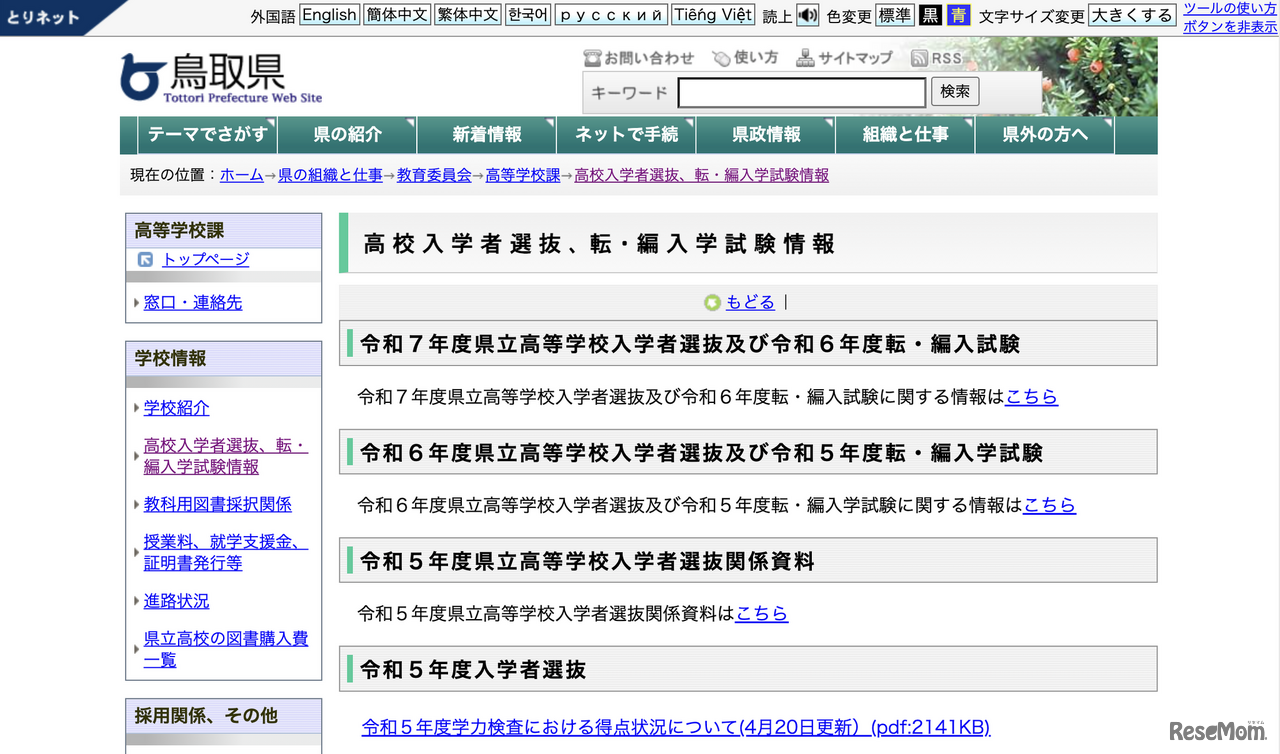This screenshot has width=1280, height=754.
Task: Switch color scheme to 青 blue
Action: [958, 15]
